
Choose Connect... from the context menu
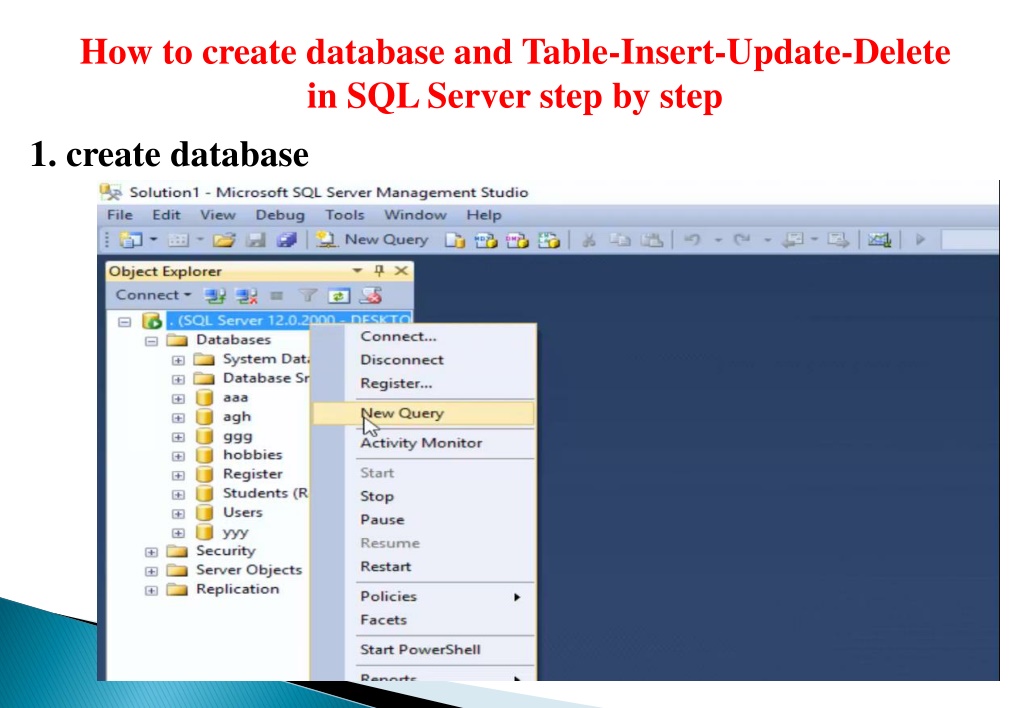click(424, 337)
